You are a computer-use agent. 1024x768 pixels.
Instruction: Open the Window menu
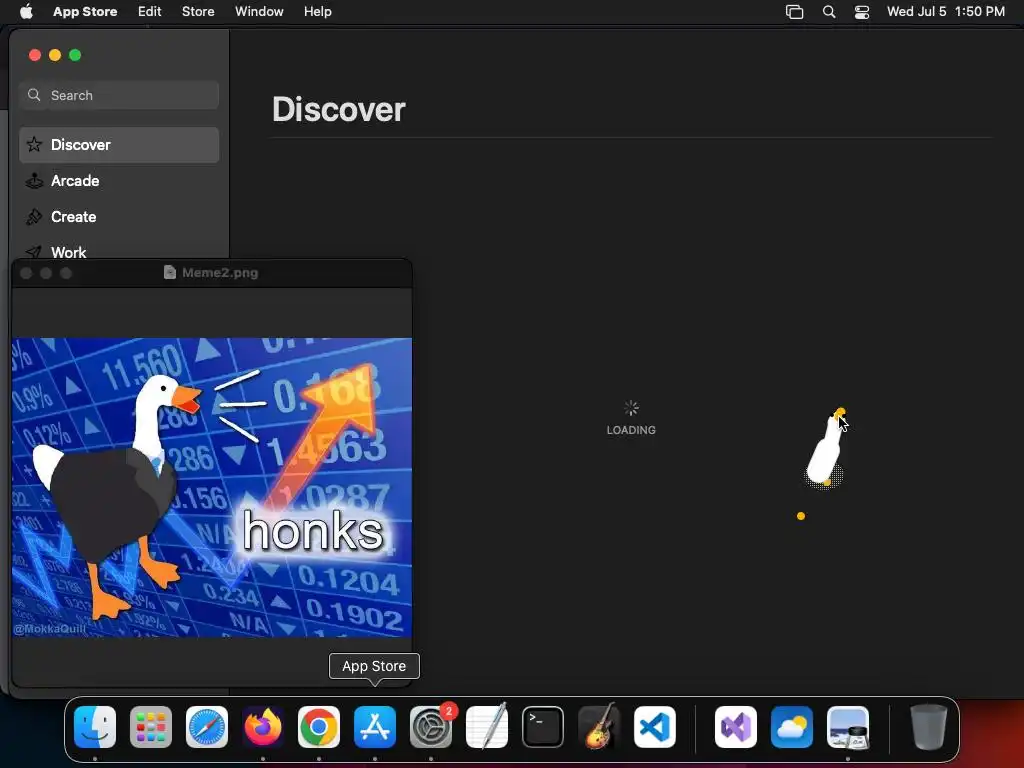click(259, 11)
